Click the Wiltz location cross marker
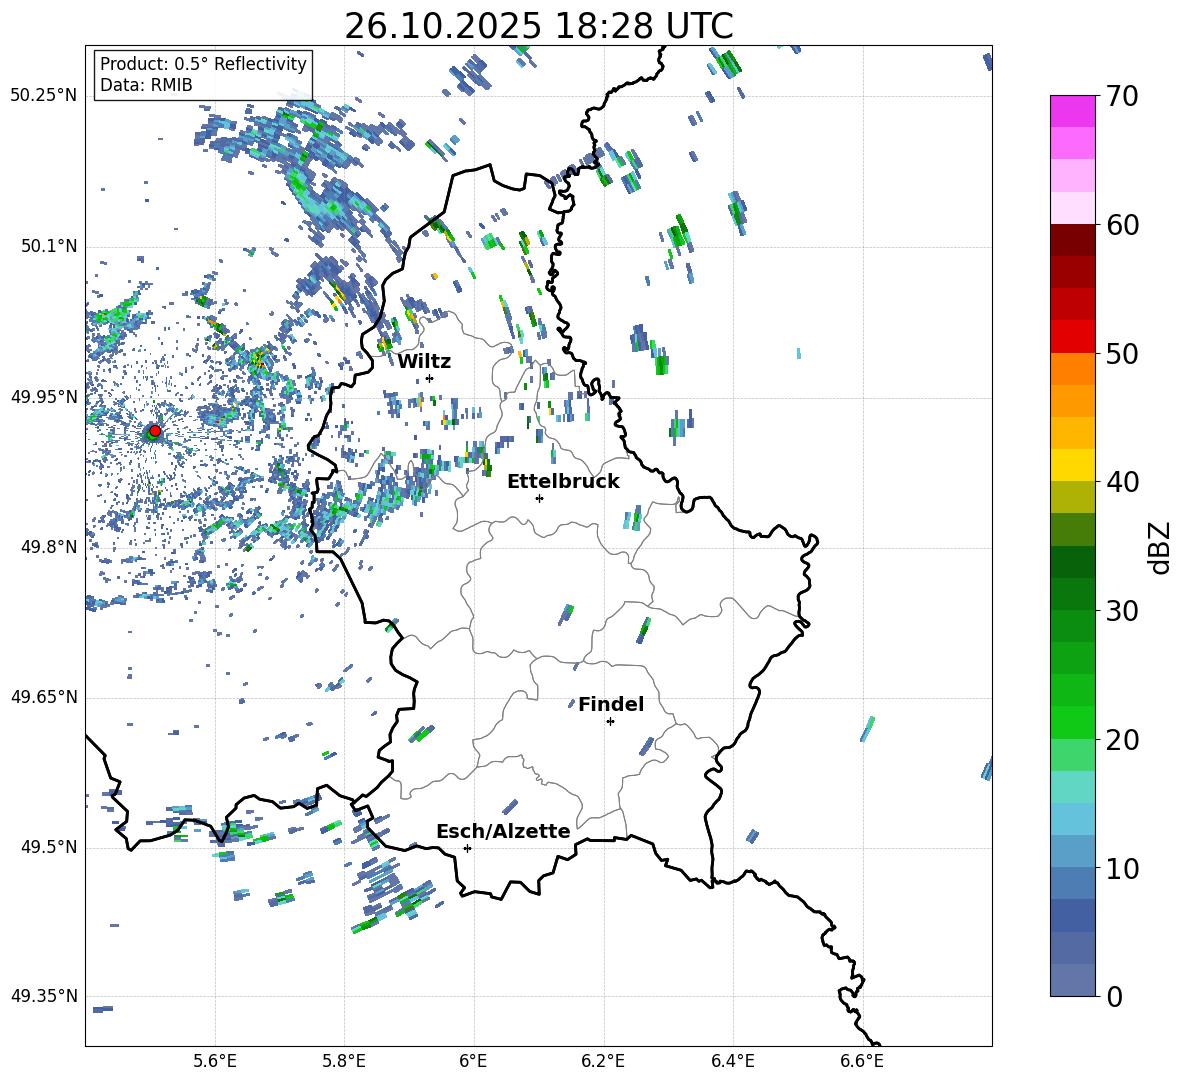The width and height of the screenshot is (1184, 1081). point(429,378)
